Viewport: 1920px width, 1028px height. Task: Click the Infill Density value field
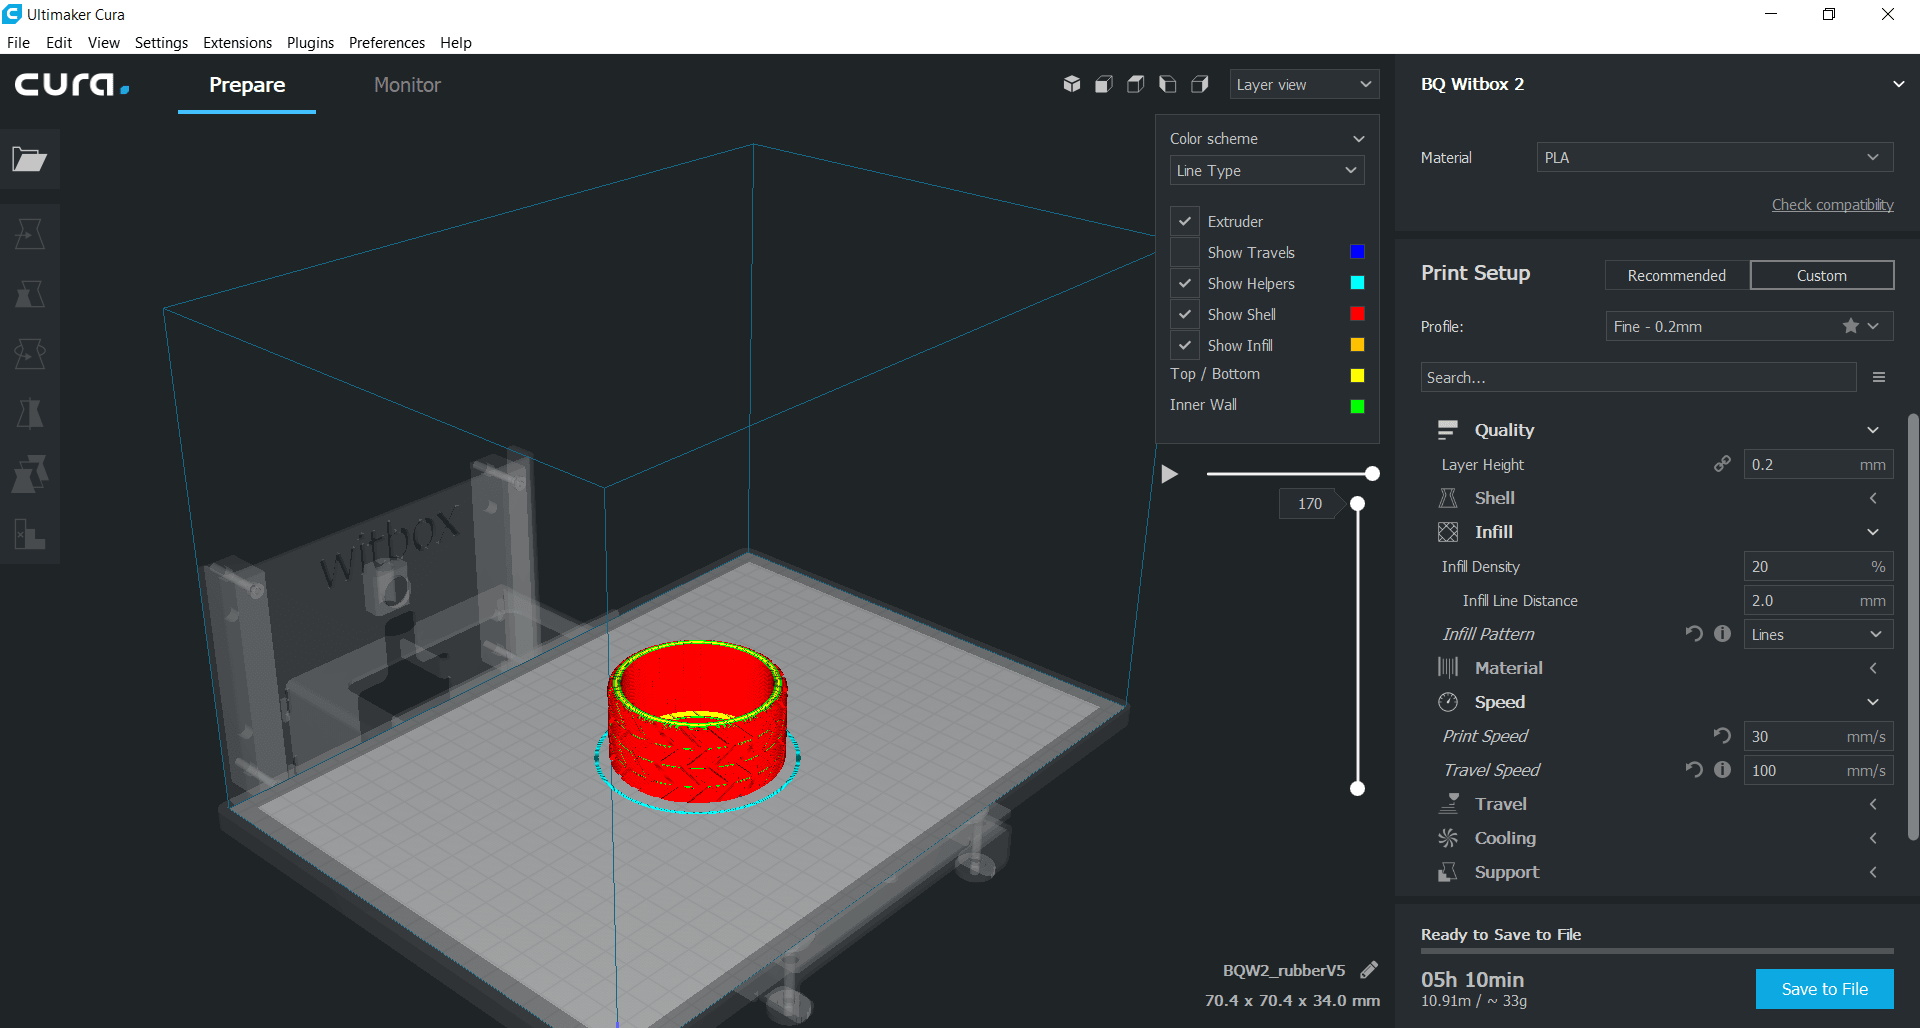click(1818, 566)
